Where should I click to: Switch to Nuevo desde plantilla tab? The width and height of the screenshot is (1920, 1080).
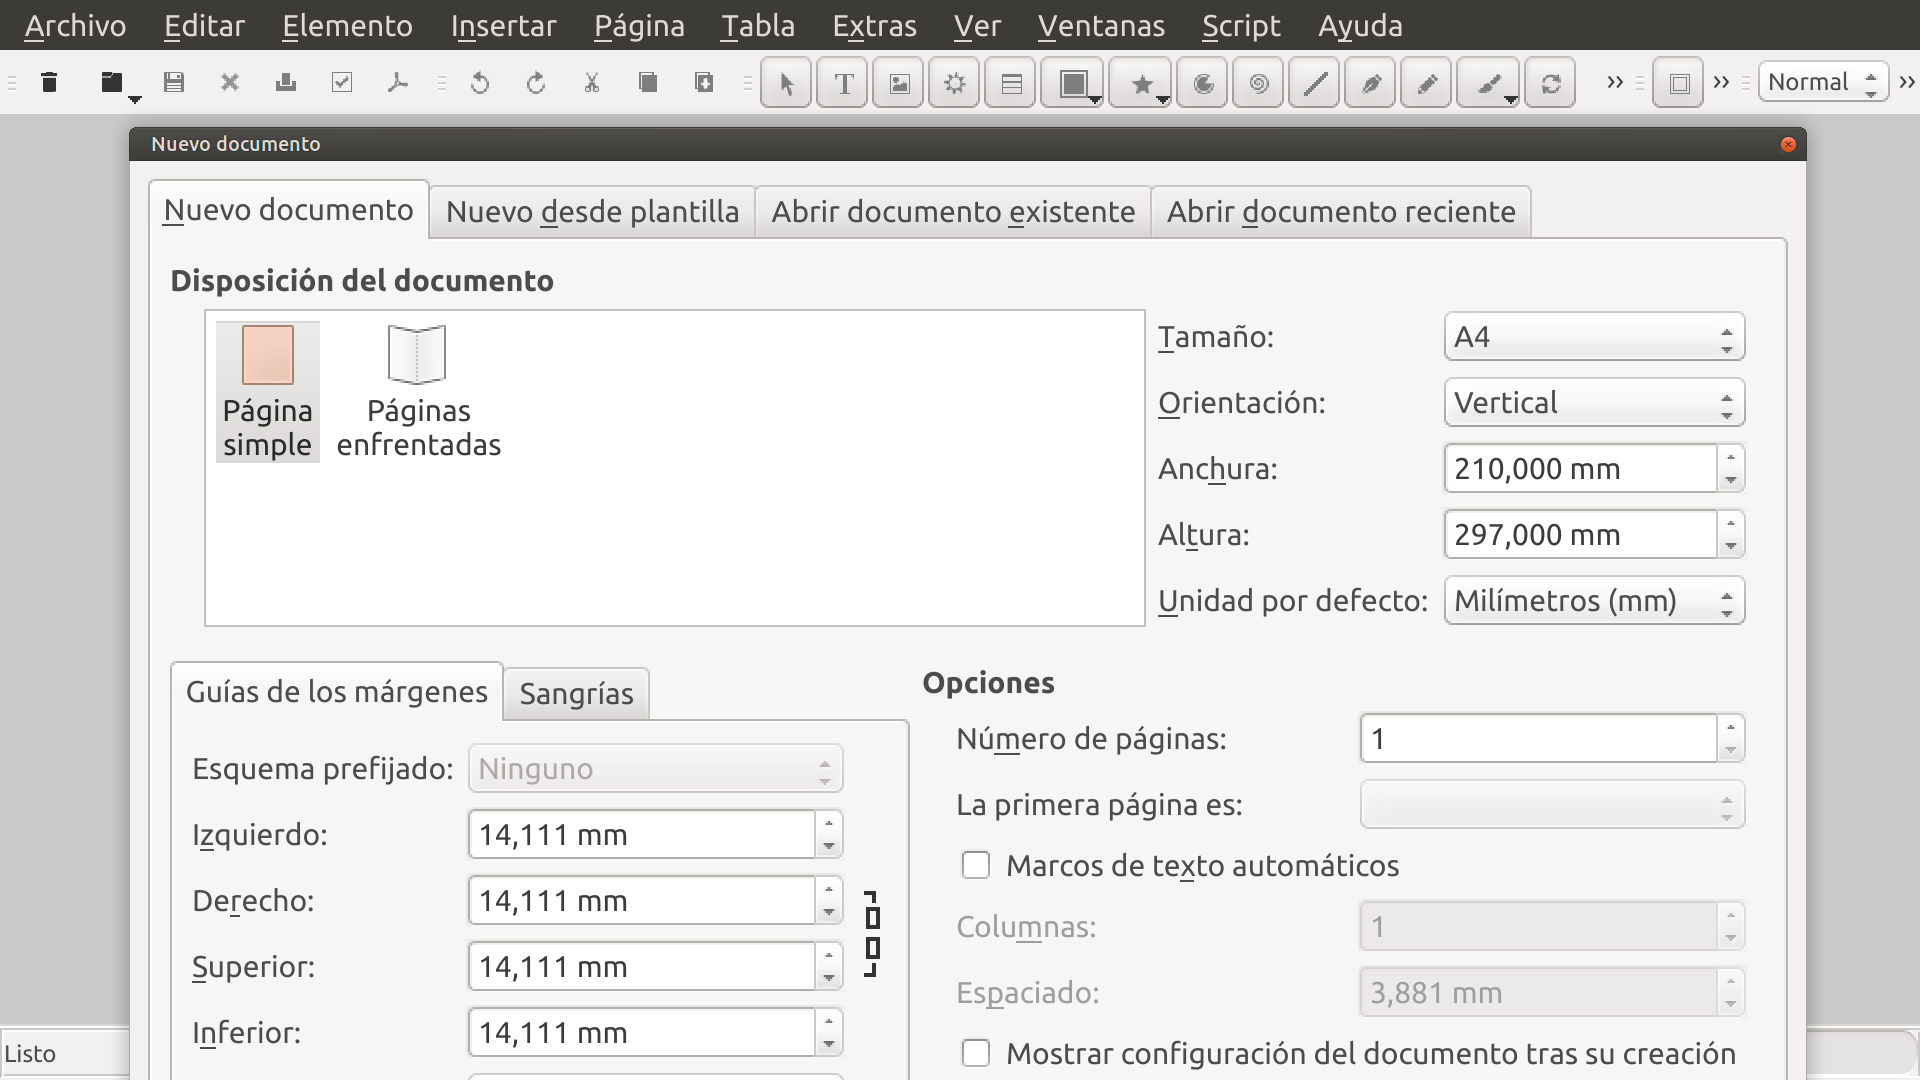pyautogui.click(x=592, y=212)
